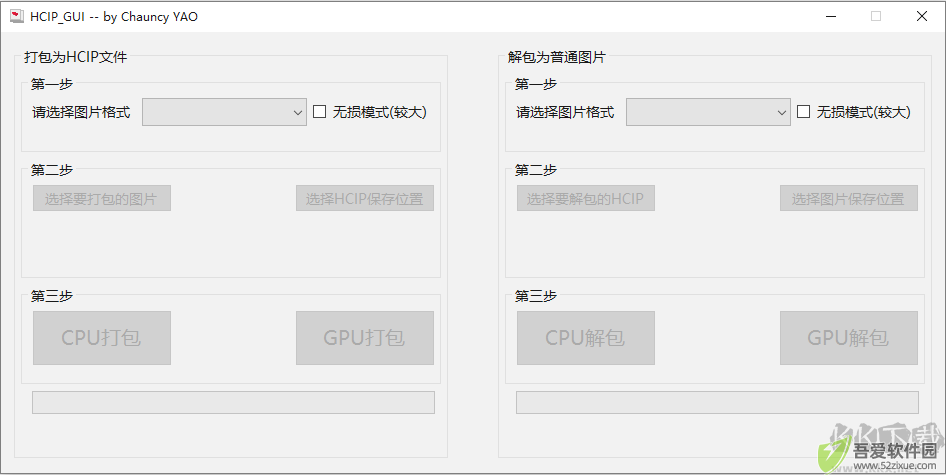Screen dimensions: 946x475
Task: Open image format dropdown in the unpack panel
Action: click(708, 112)
